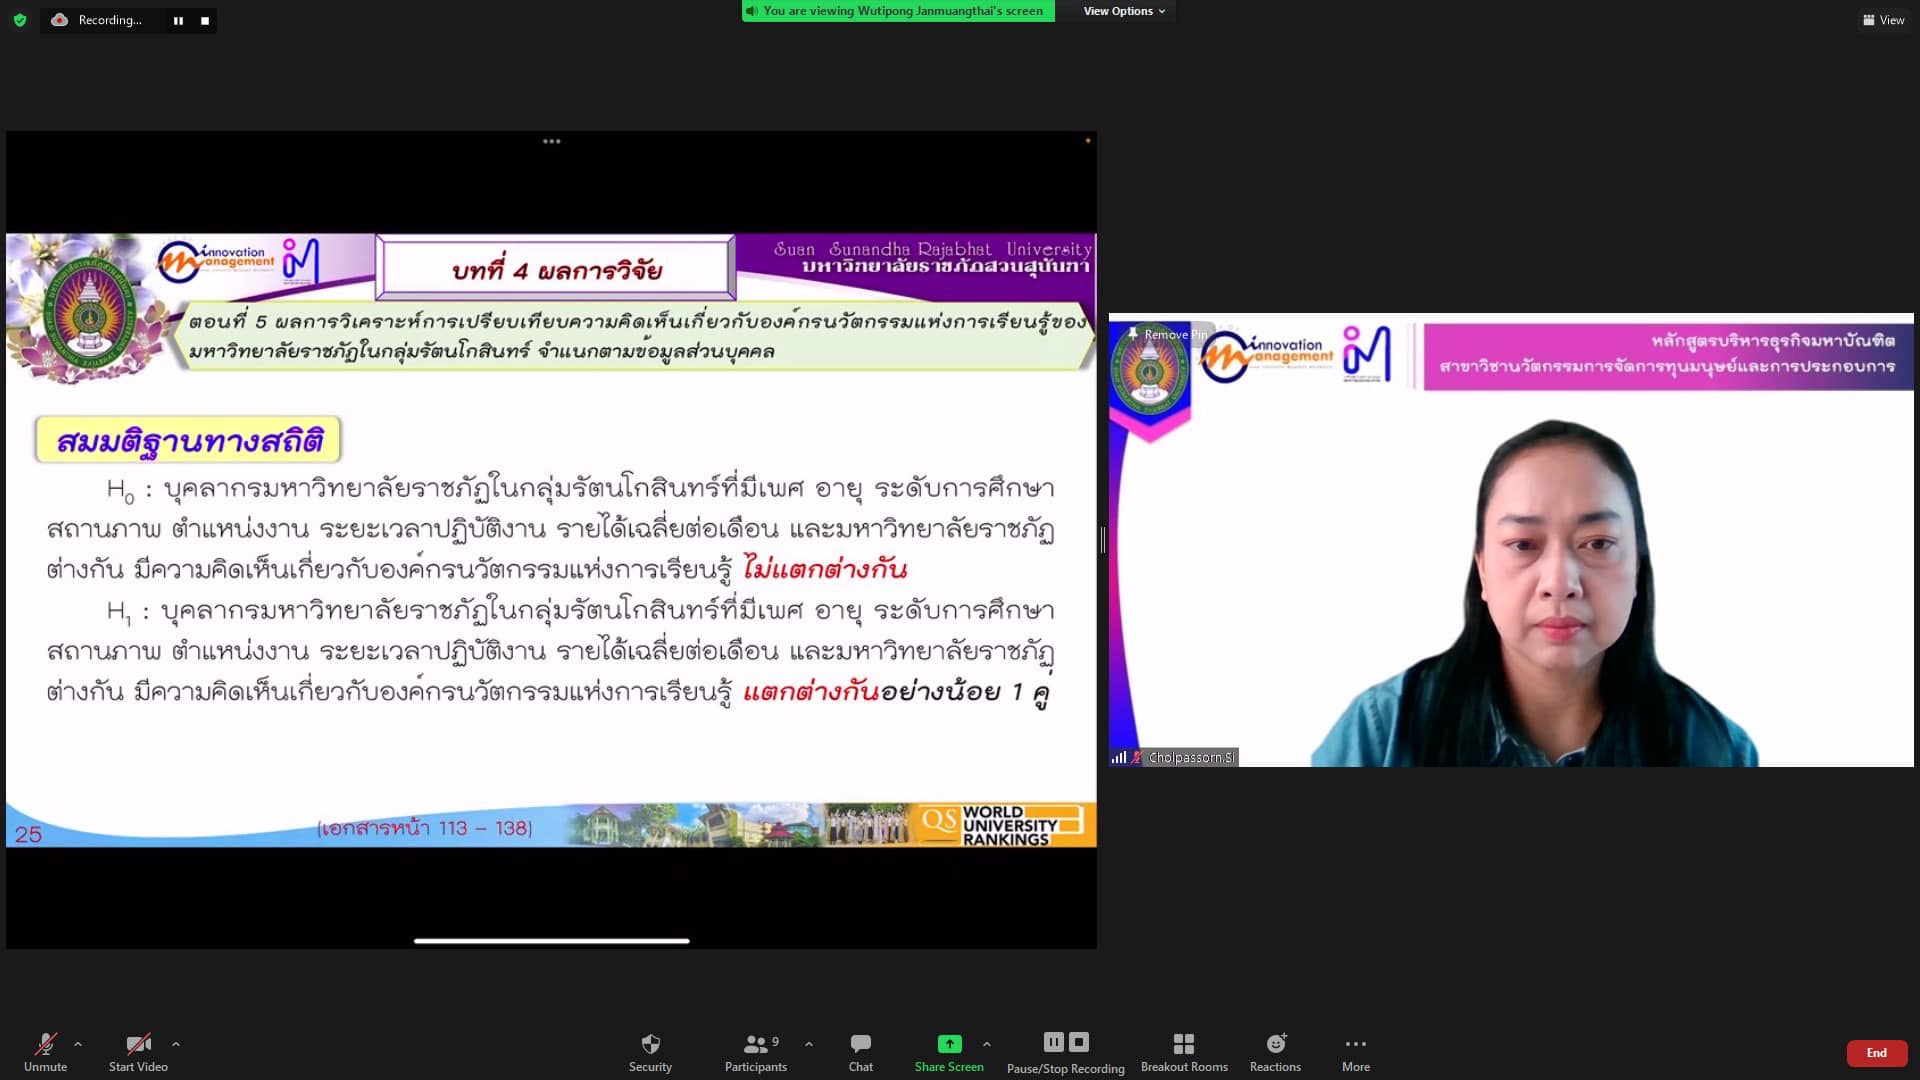Click the Remove Pin button on video

coord(1167,334)
